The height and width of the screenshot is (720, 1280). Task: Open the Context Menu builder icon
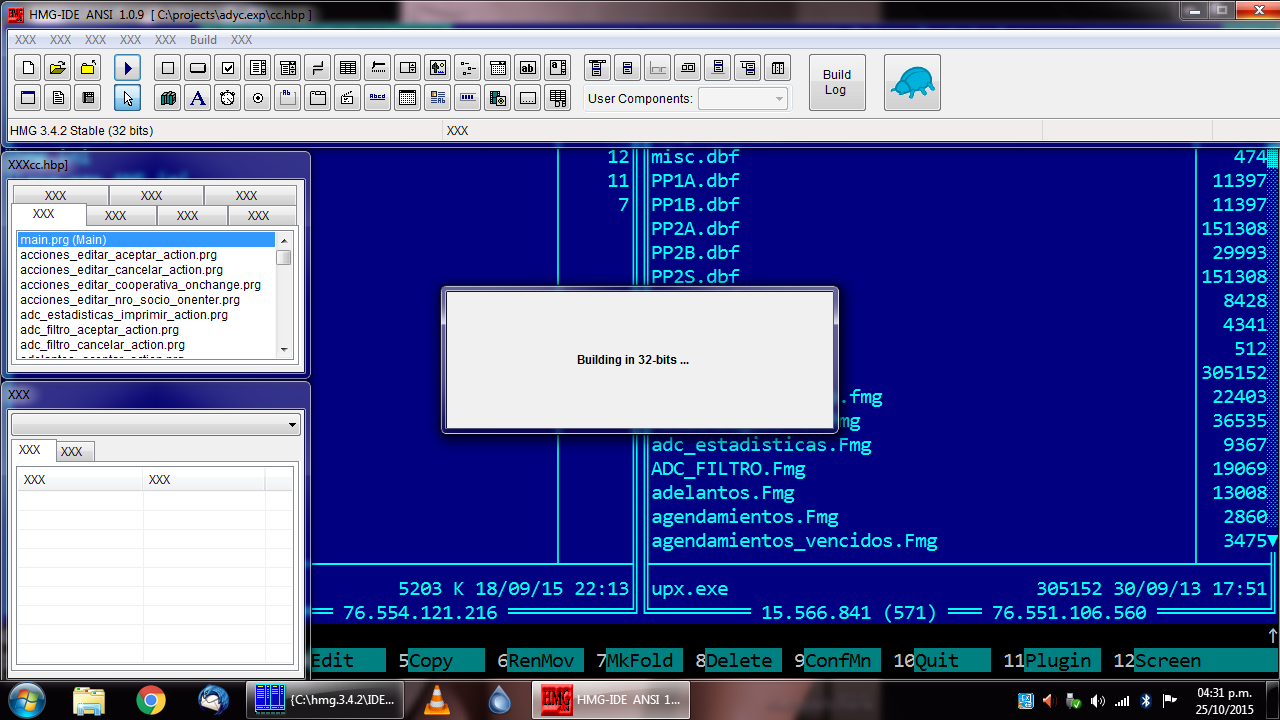(628, 68)
